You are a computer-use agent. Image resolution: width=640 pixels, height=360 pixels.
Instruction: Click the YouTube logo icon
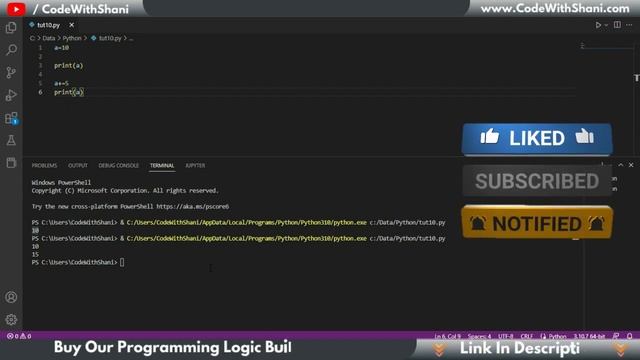16,9
